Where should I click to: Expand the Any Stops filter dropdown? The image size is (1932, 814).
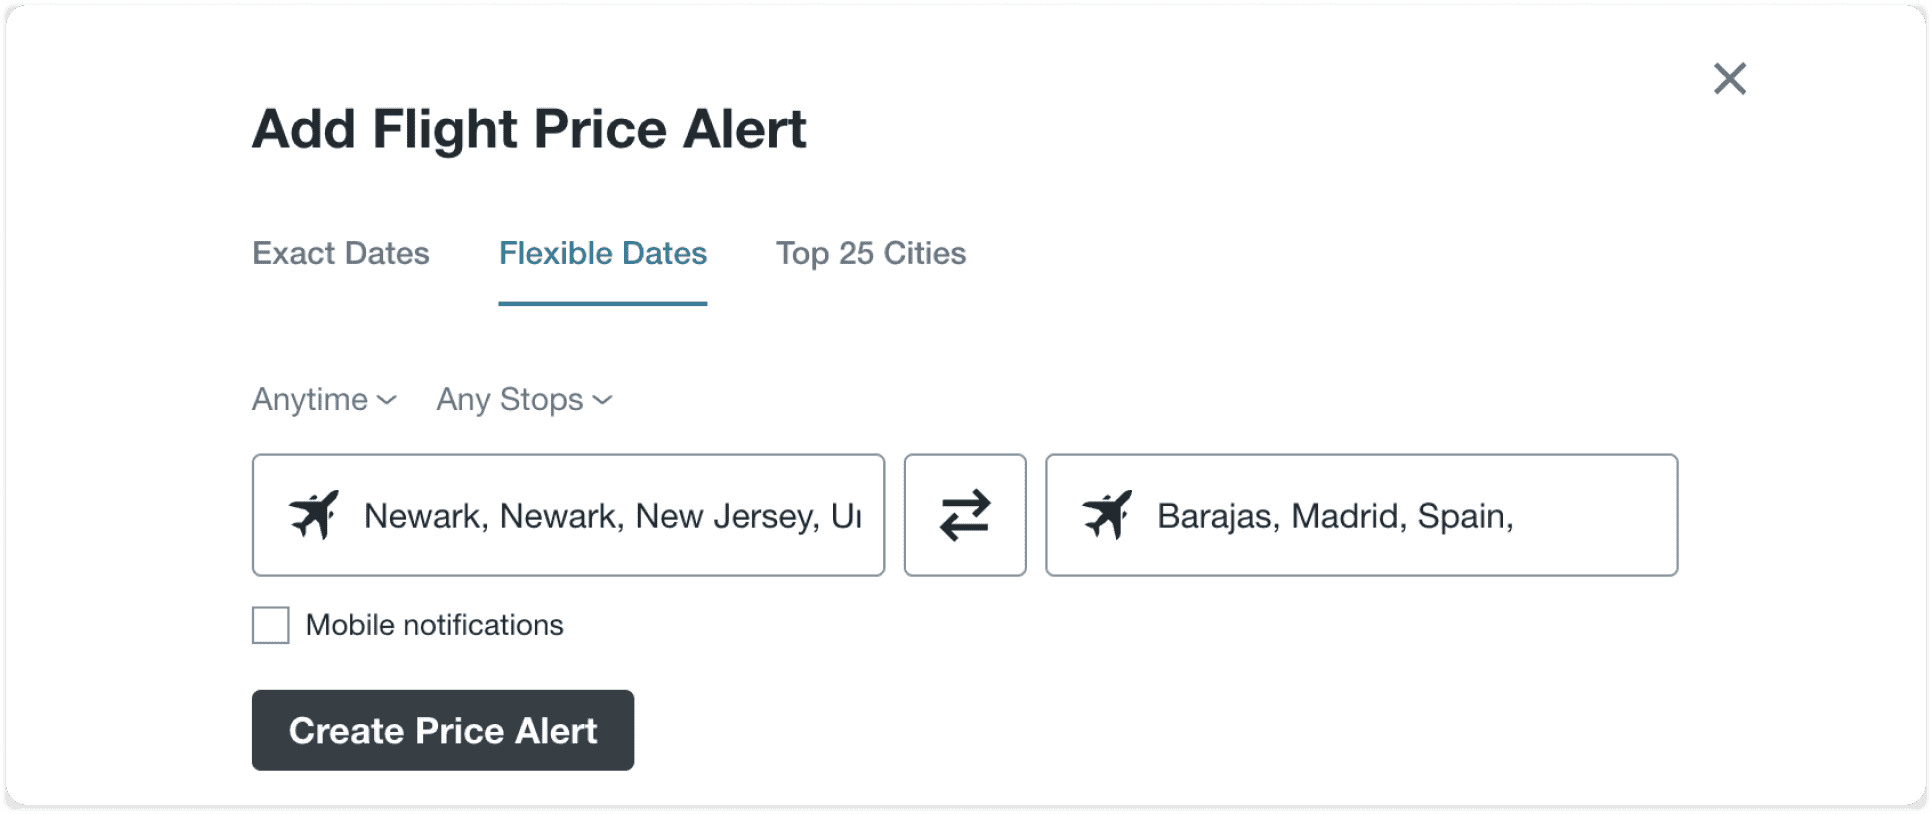[x=524, y=399]
